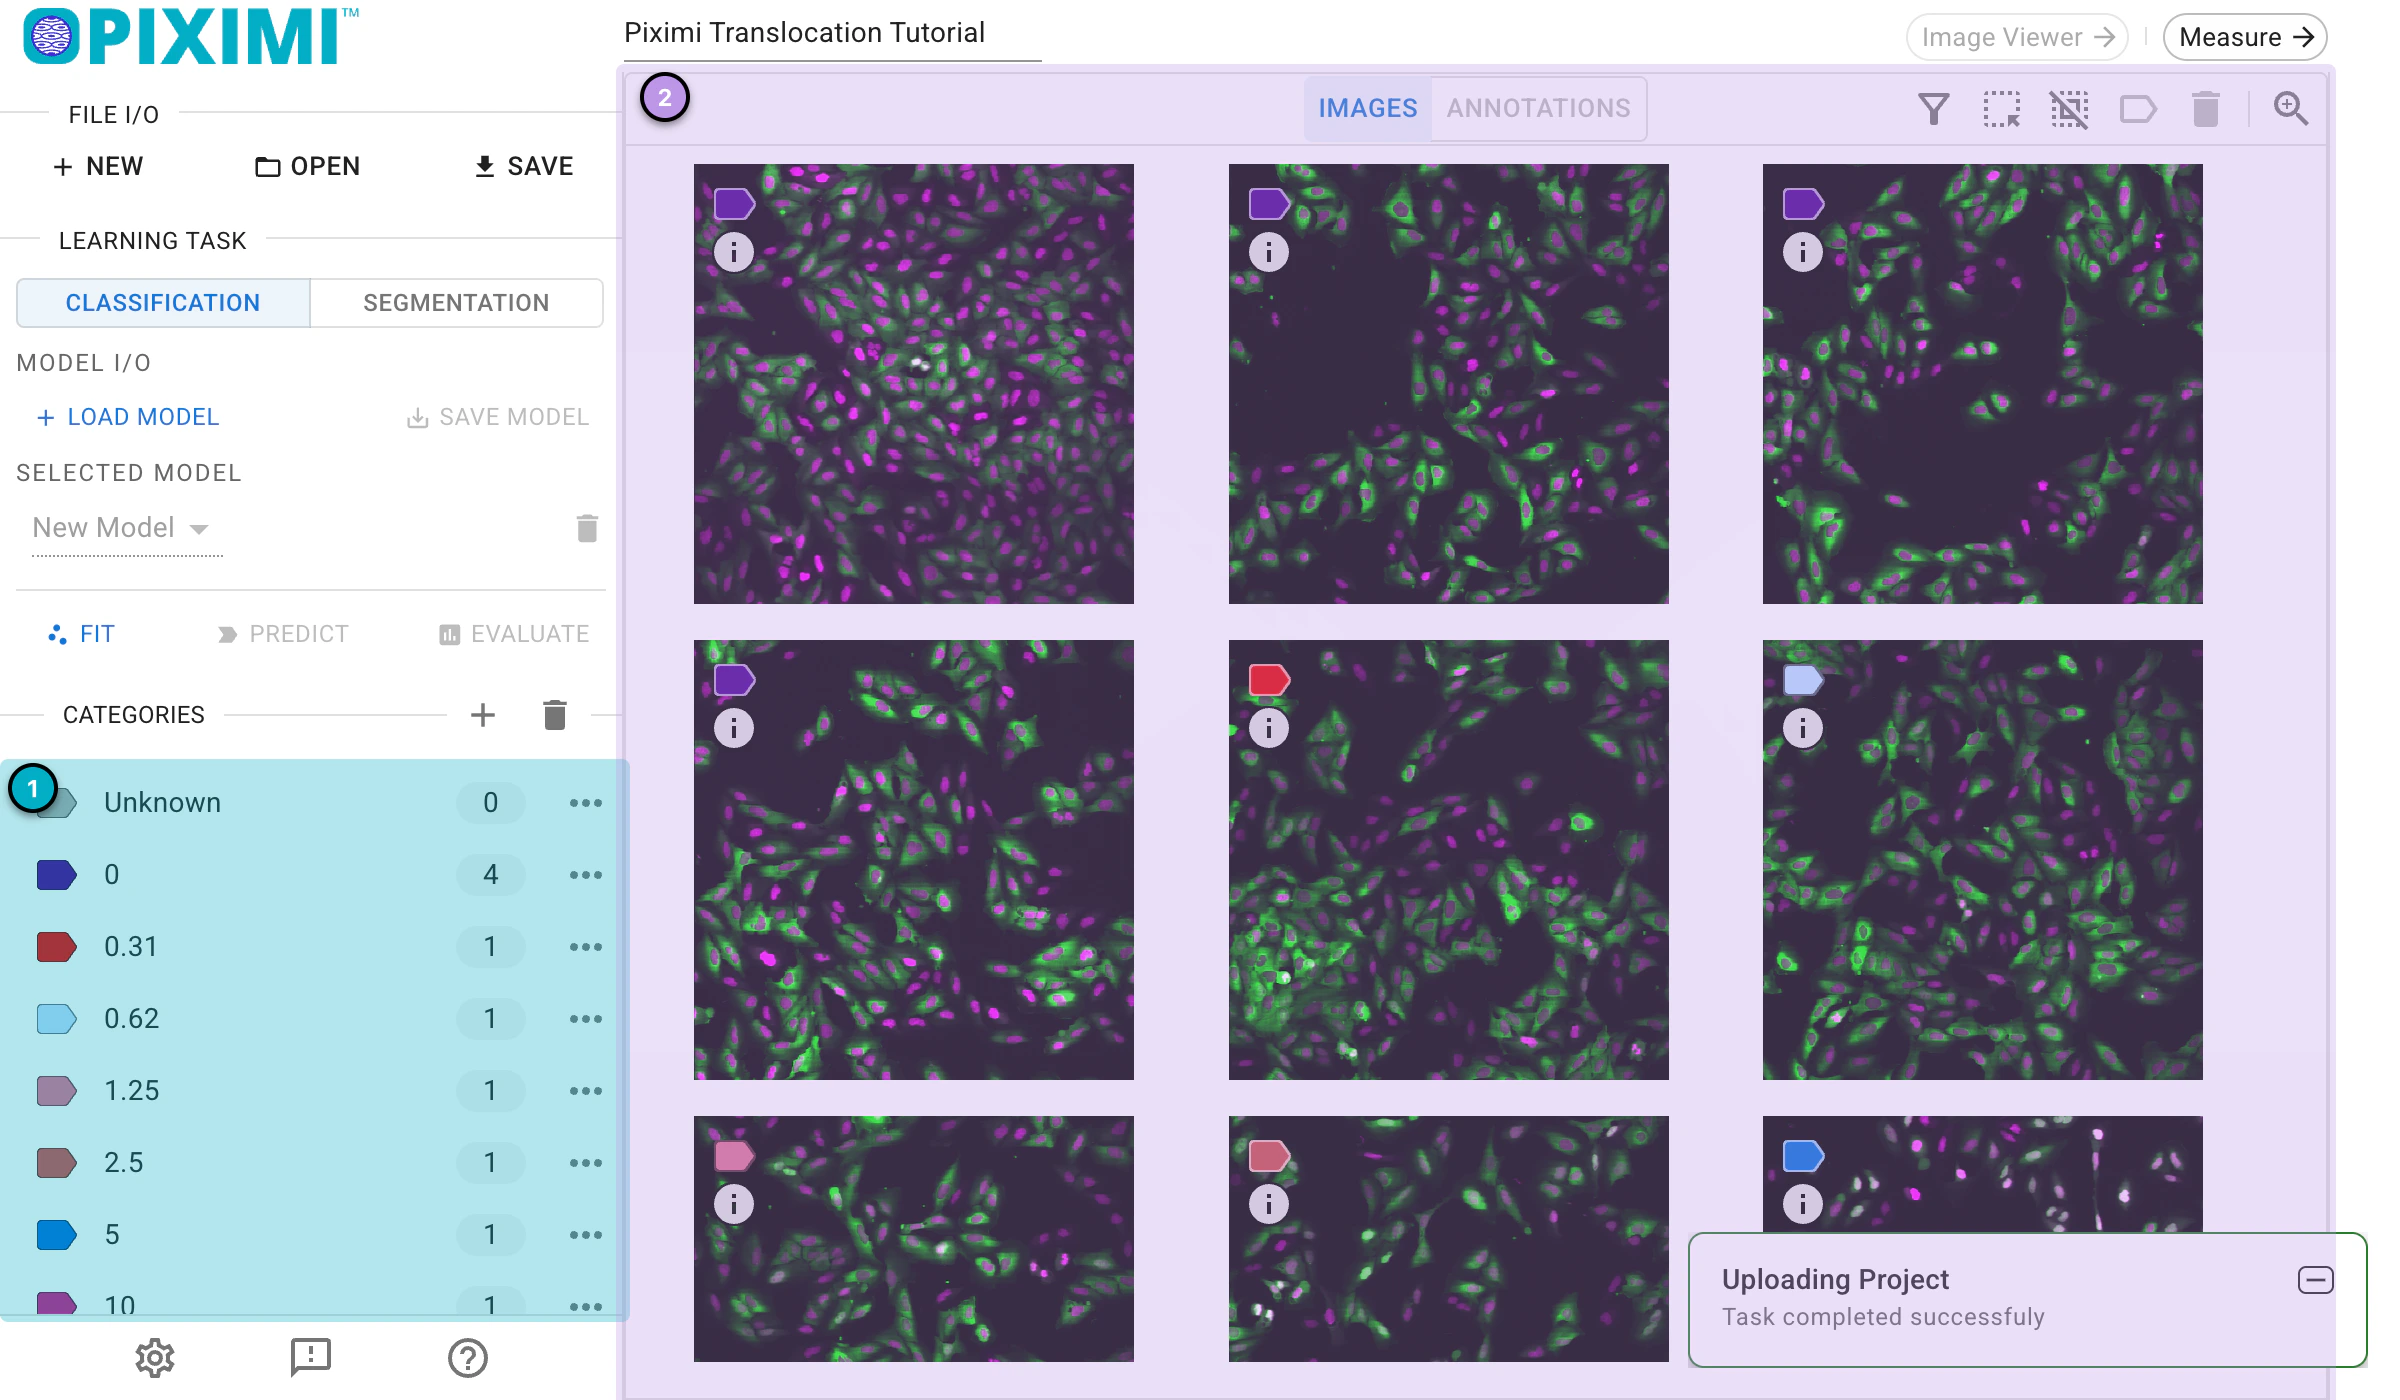Click the light blue tag of category 0.62
This screenshot has height=1400, width=2400.
pos(56,1019)
